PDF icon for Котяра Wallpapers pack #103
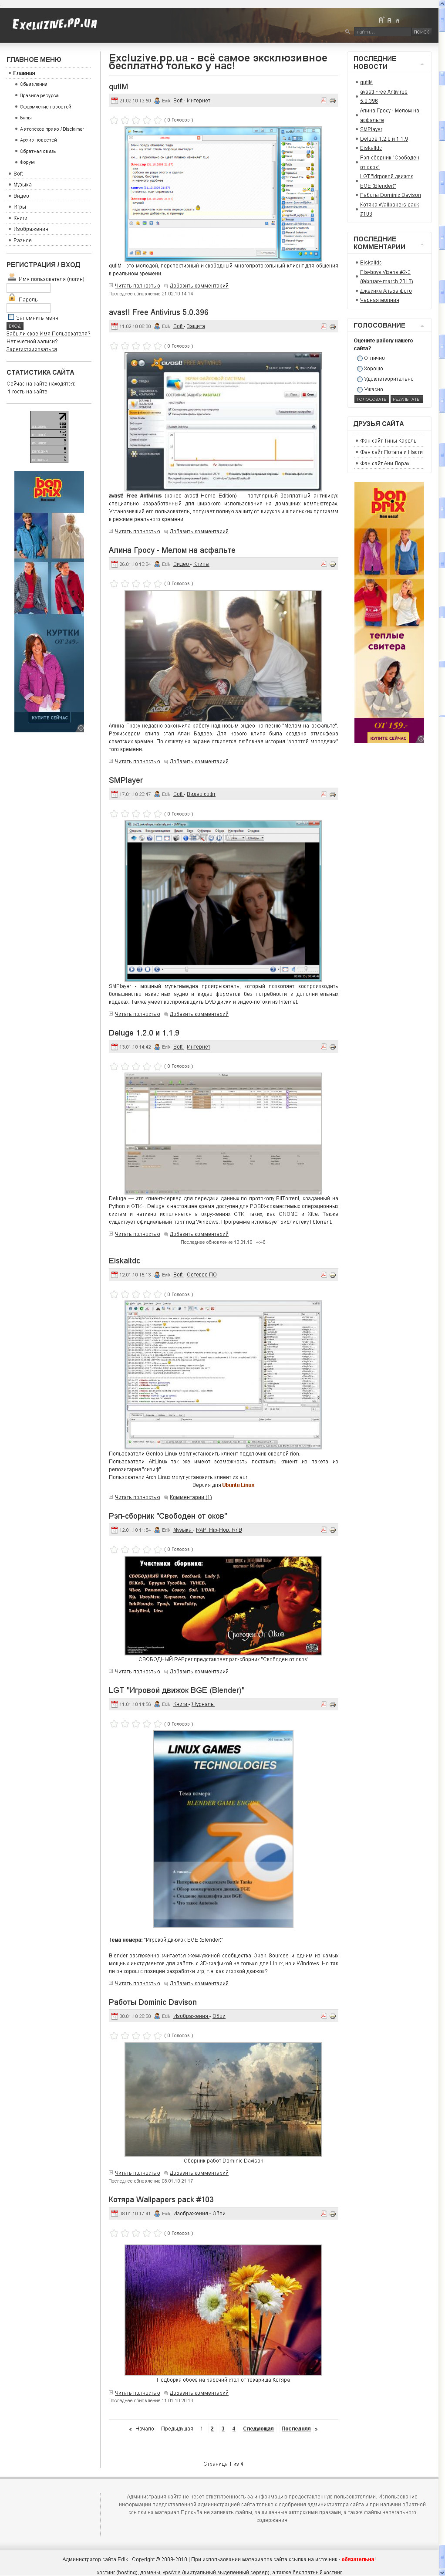The image size is (445, 2576). coord(323,2214)
